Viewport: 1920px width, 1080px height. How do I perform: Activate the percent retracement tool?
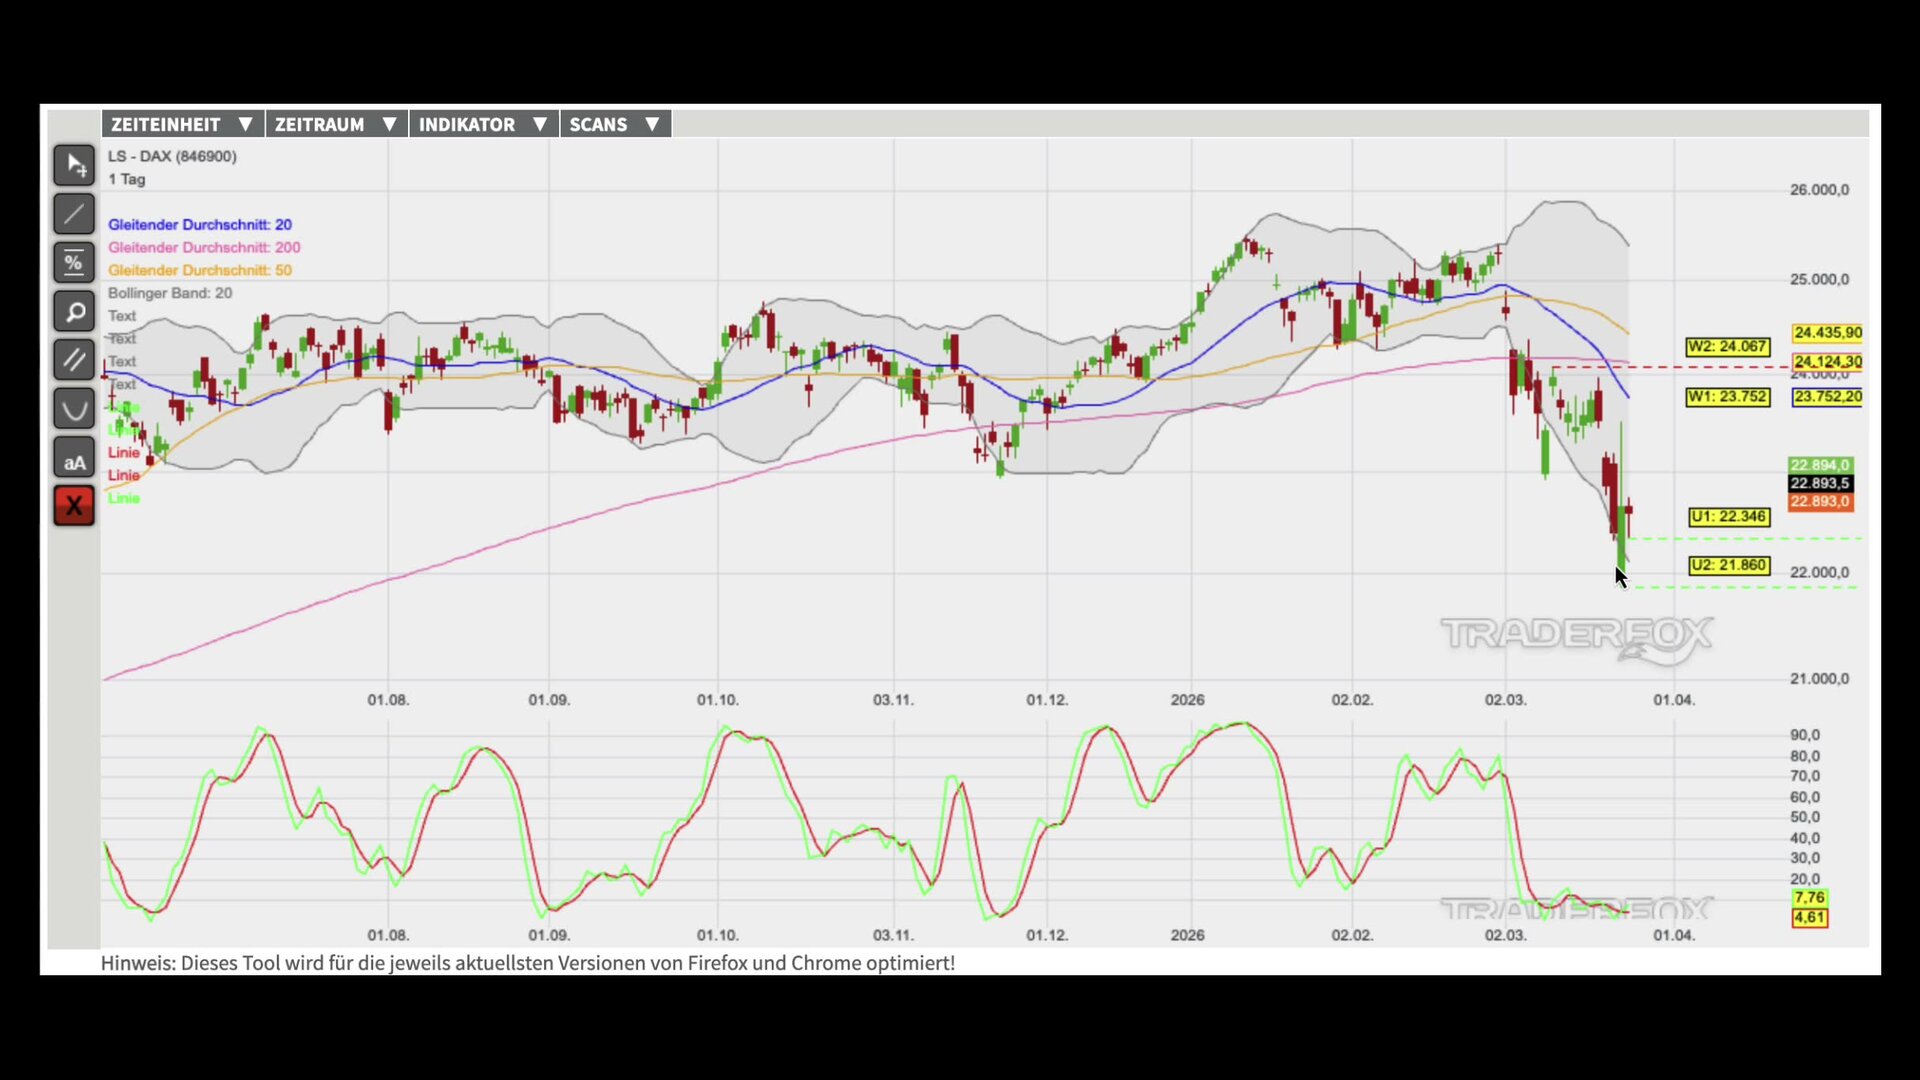pos(74,263)
